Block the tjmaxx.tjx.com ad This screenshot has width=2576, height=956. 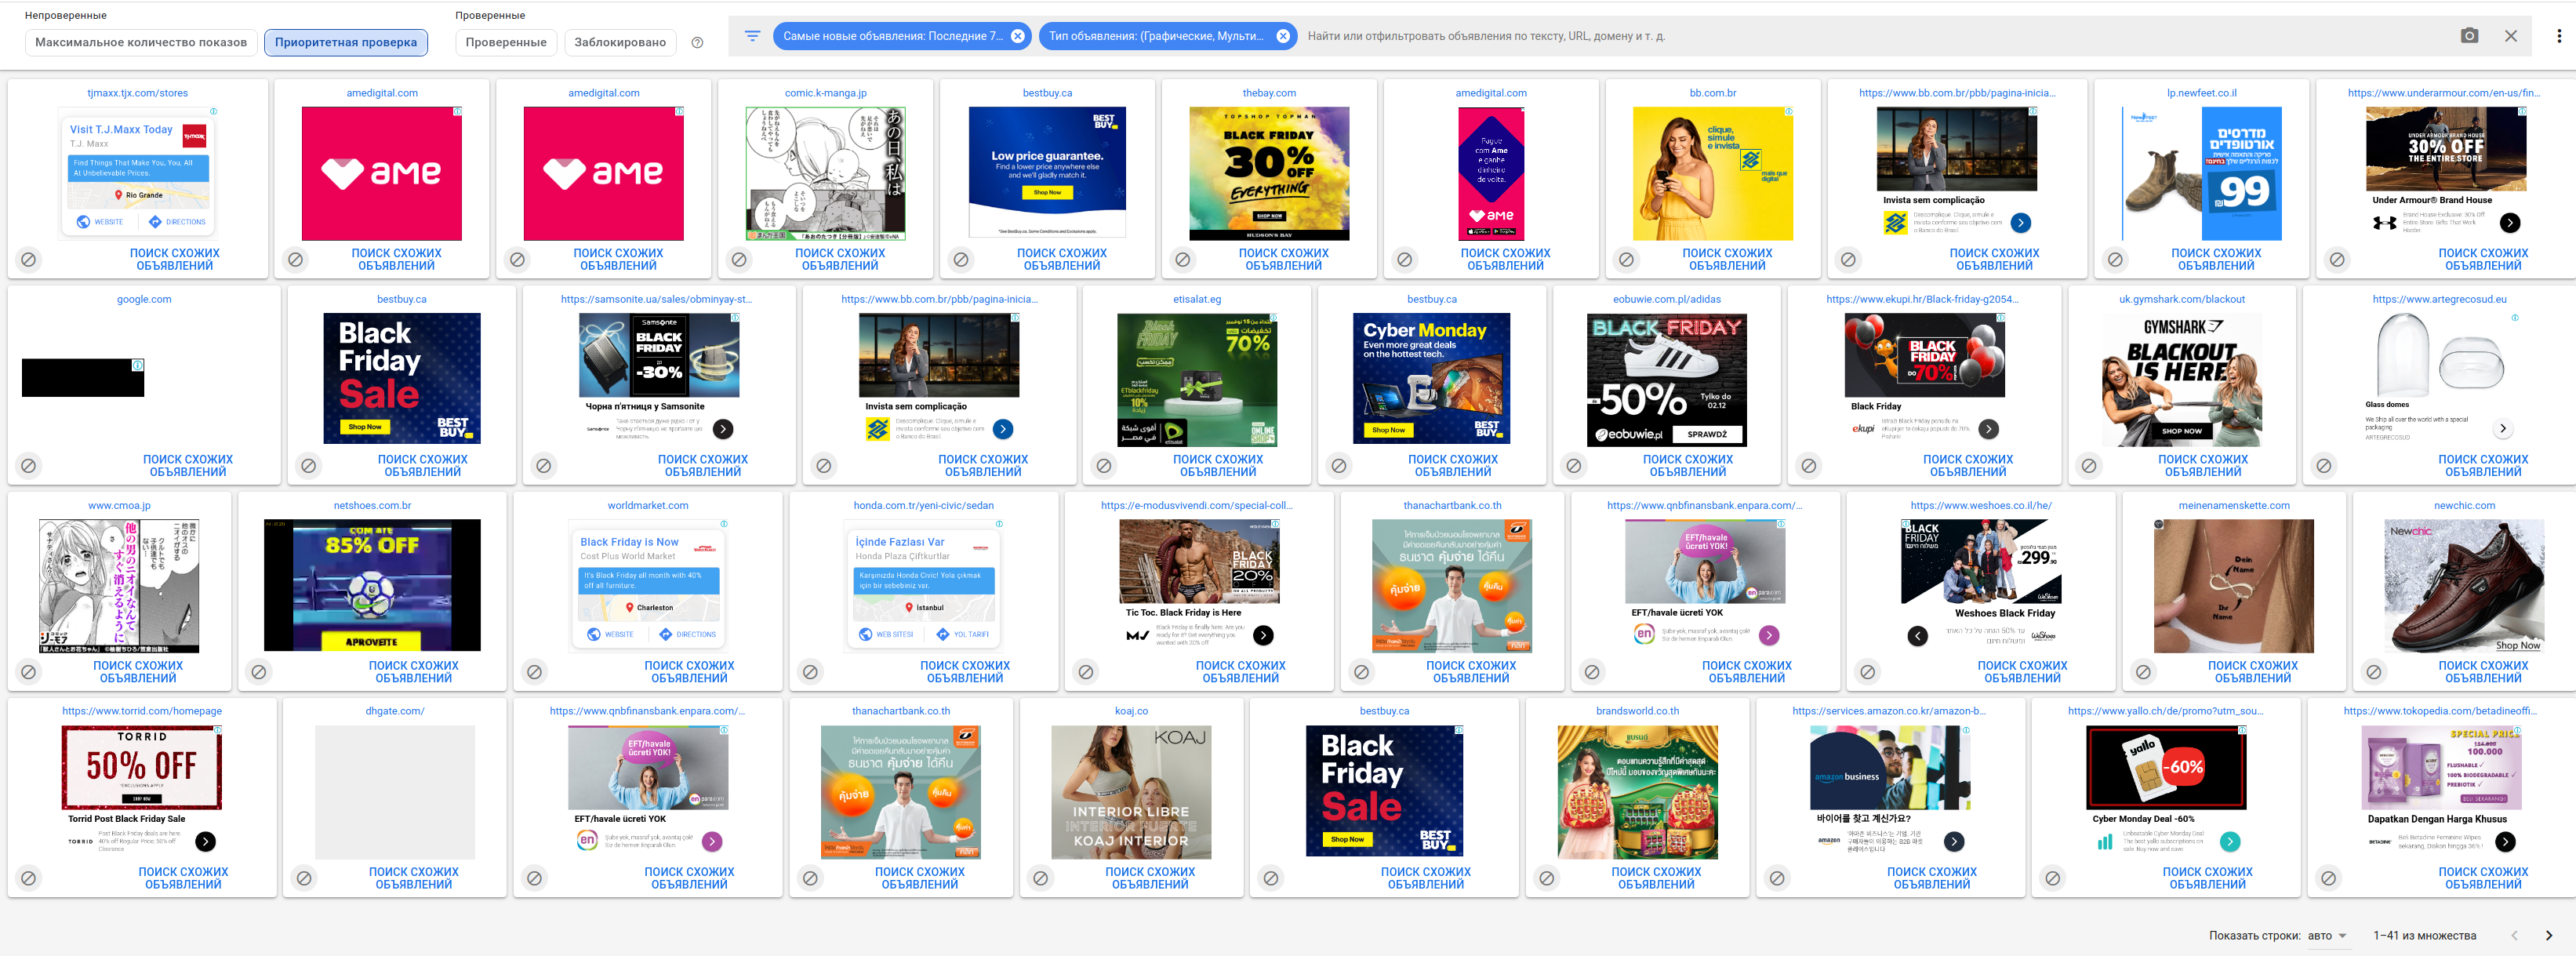[x=29, y=260]
